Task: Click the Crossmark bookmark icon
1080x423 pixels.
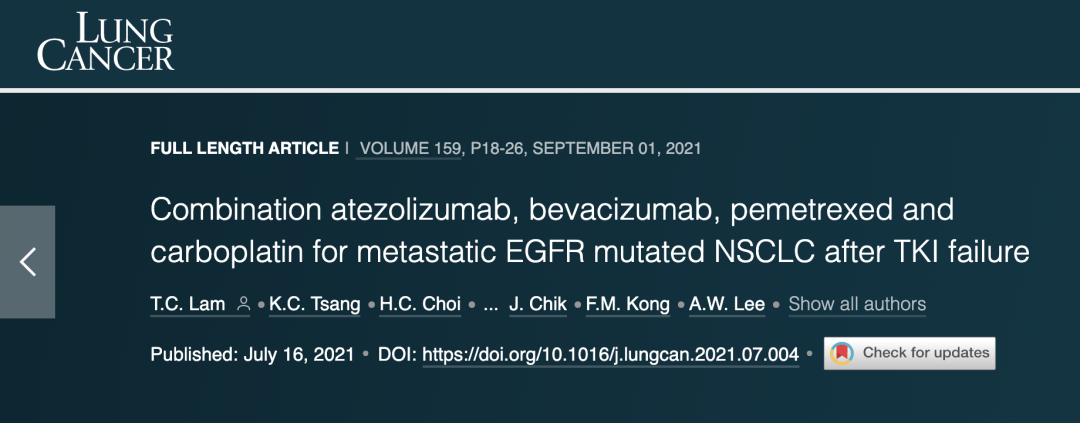Action: [x=841, y=353]
